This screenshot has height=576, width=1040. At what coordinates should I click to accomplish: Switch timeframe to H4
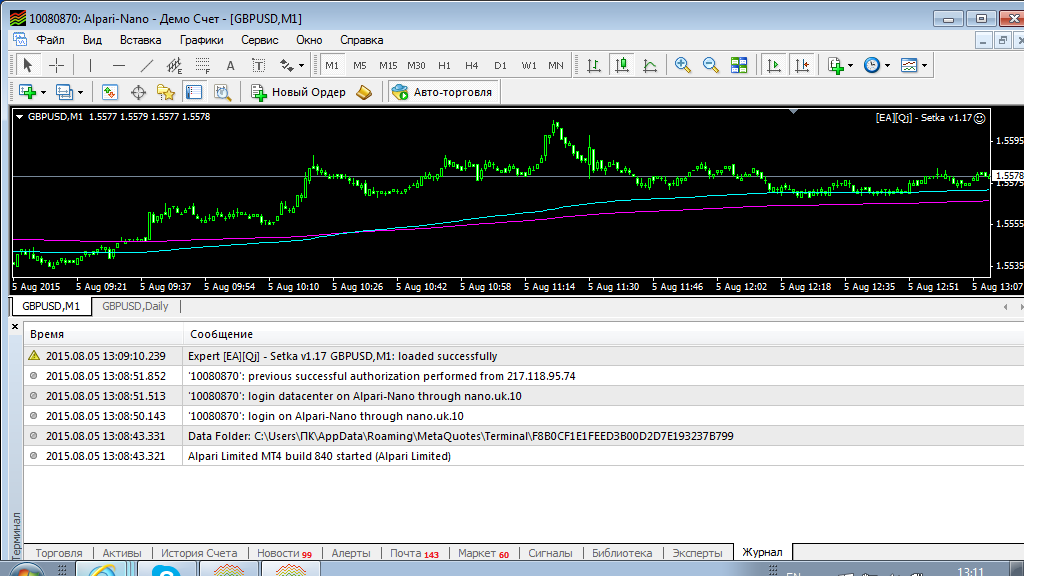pyautogui.click(x=472, y=65)
